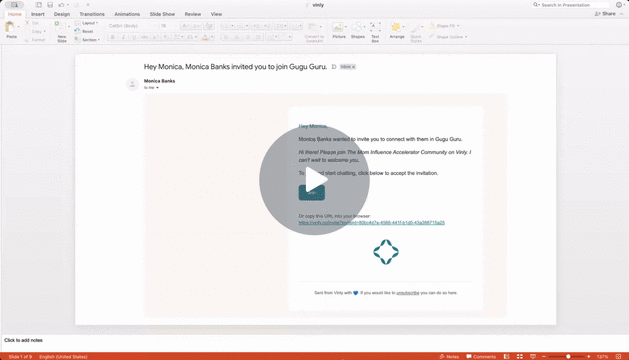Switch to the Design tab
629x360 pixels.
(62, 14)
